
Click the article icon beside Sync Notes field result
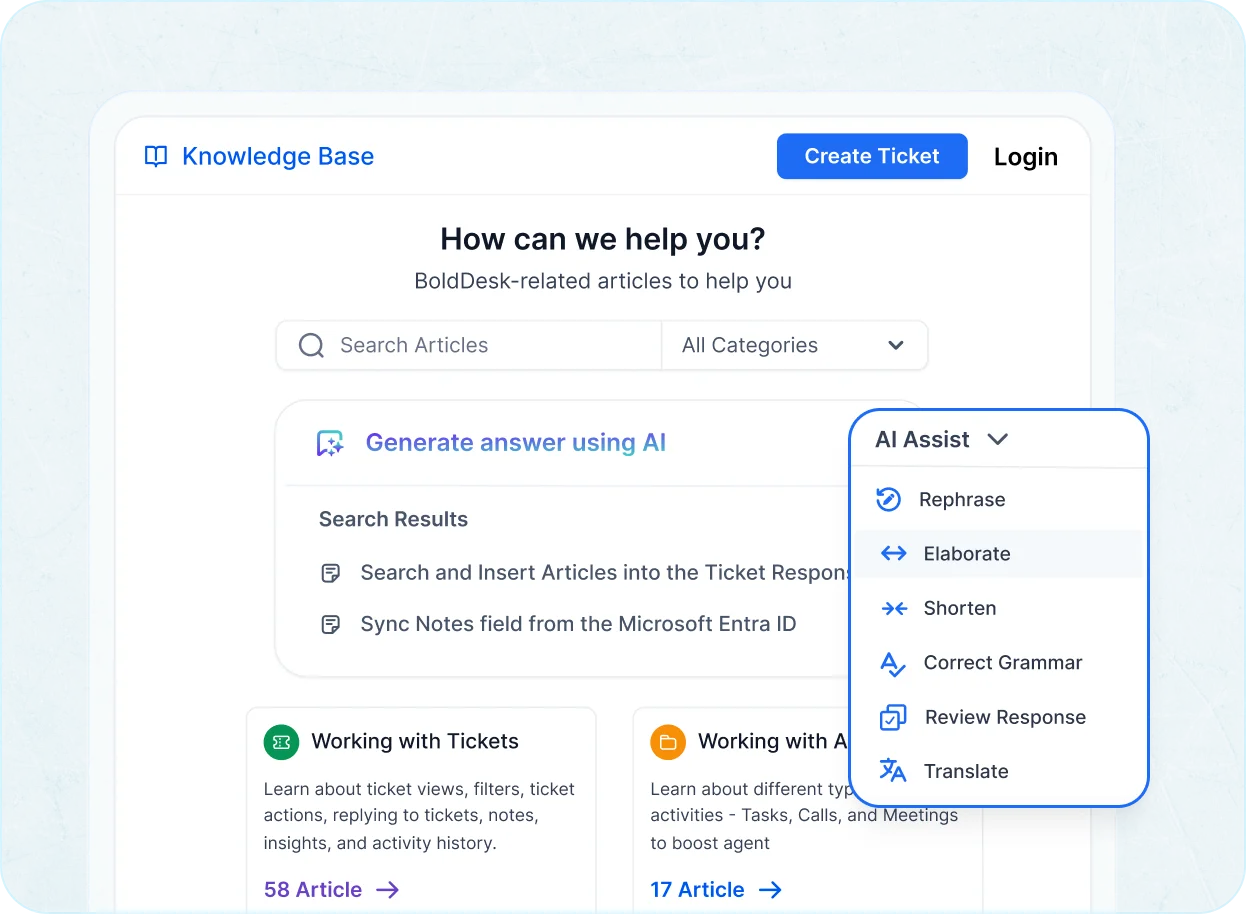(x=330, y=623)
